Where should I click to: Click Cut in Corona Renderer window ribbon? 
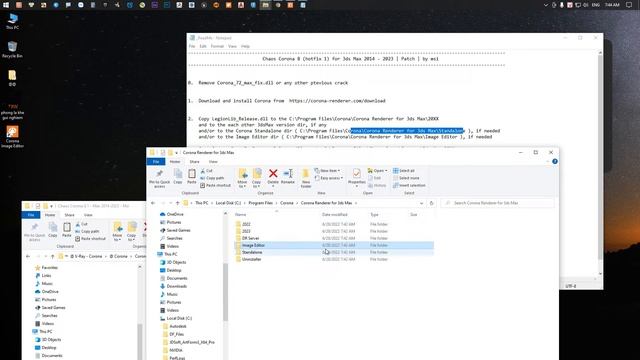[207, 171]
